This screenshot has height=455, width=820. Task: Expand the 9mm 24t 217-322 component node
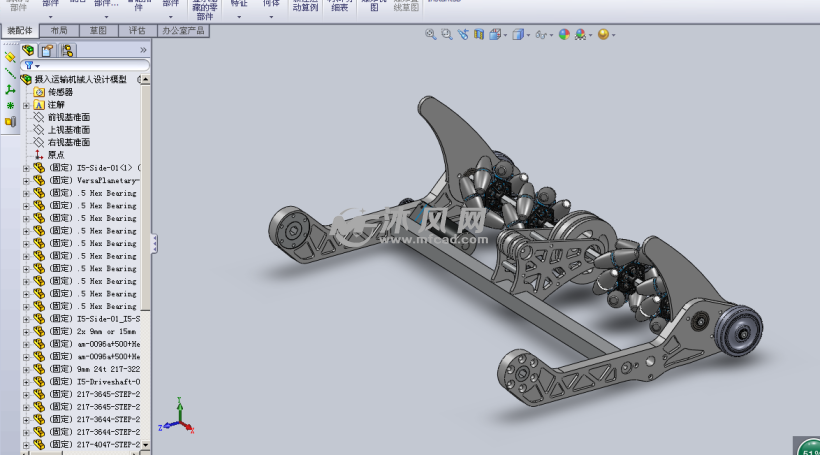26,369
